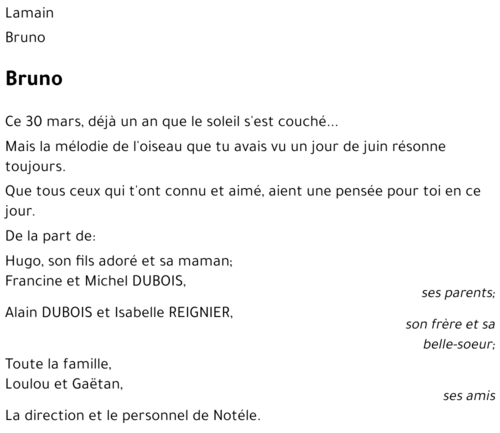500x433 pixels.
Task: Click the line 'Hugo, son fils adoré'
Action: pyautogui.click(x=119, y=261)
